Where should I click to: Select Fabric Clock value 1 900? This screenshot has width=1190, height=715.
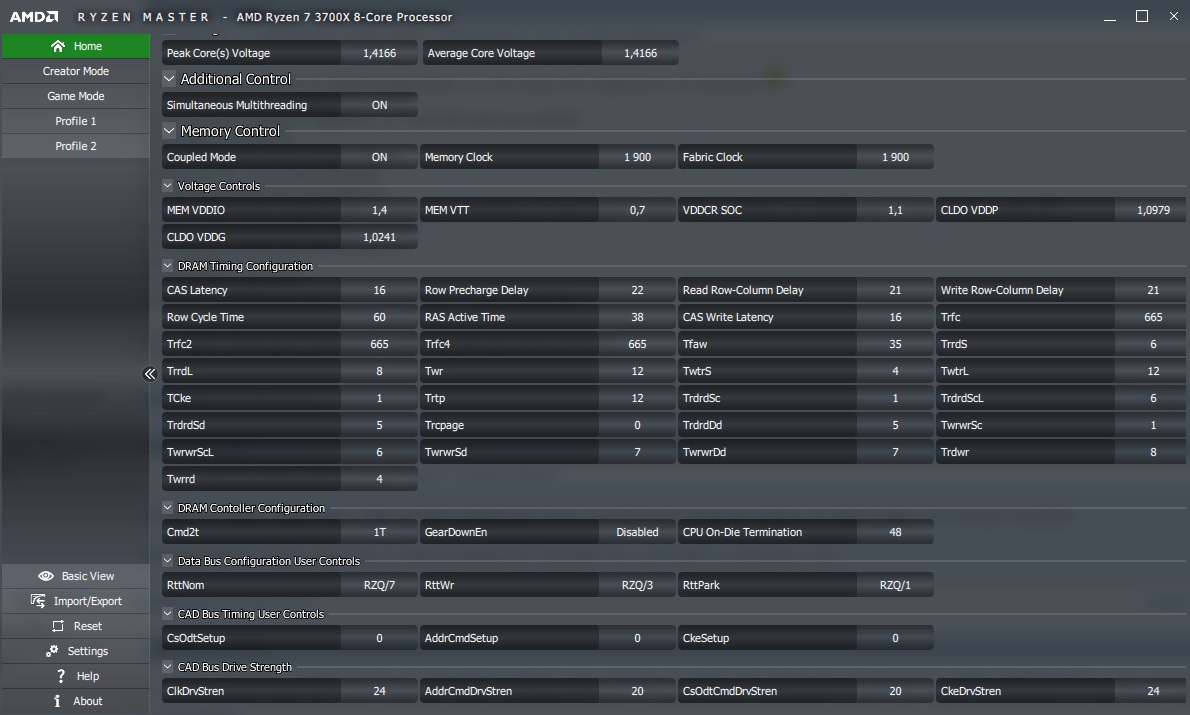[x=896, y=157]
